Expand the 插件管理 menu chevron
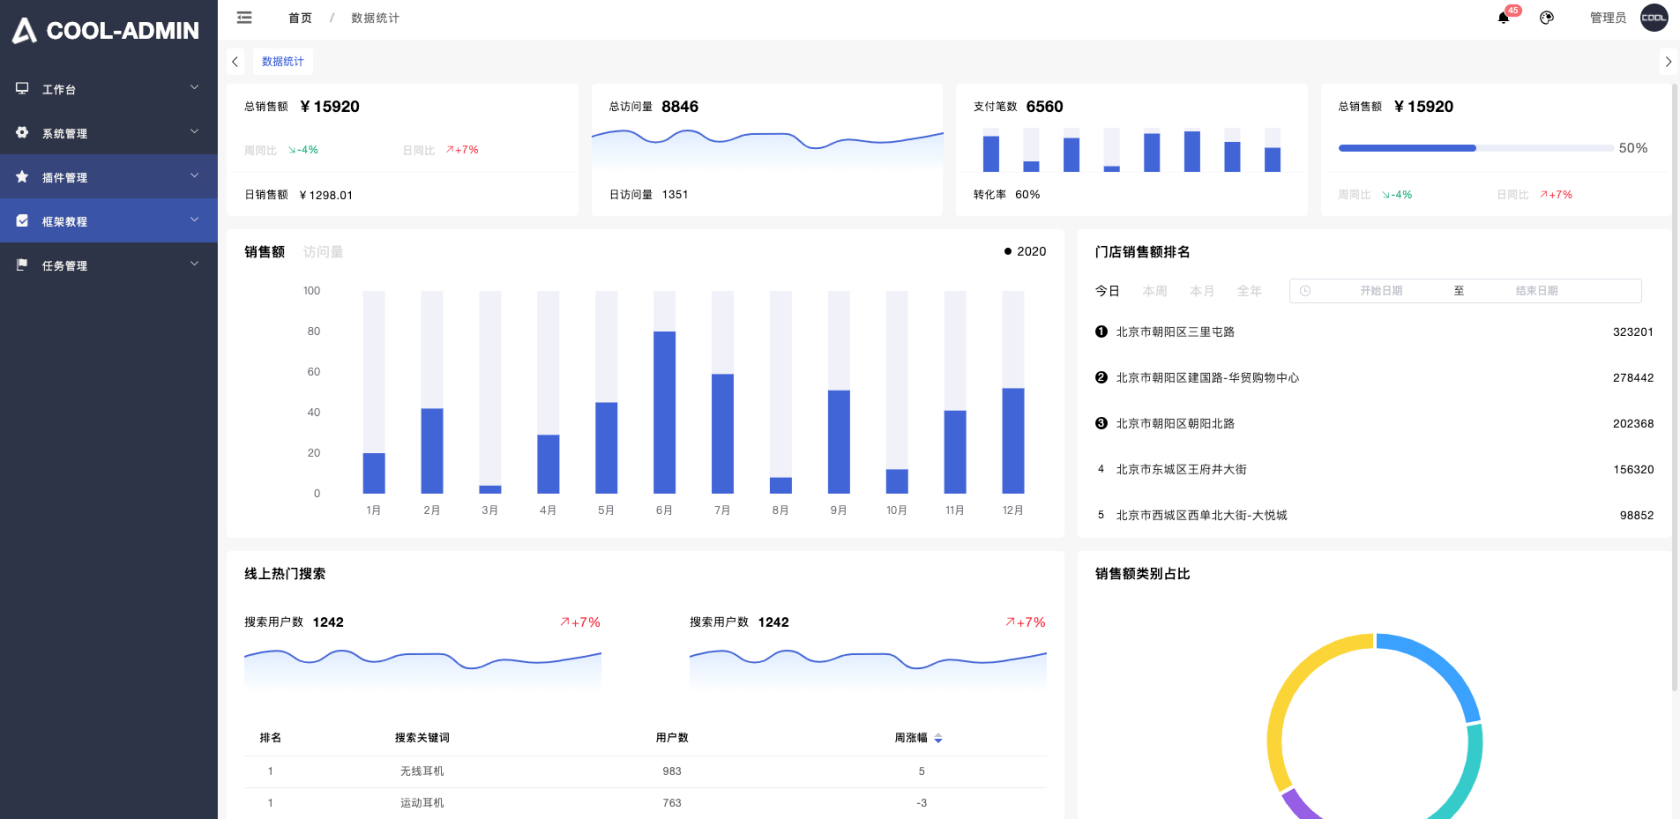The height and width of the screenshot is (819, 1680). 195,176
